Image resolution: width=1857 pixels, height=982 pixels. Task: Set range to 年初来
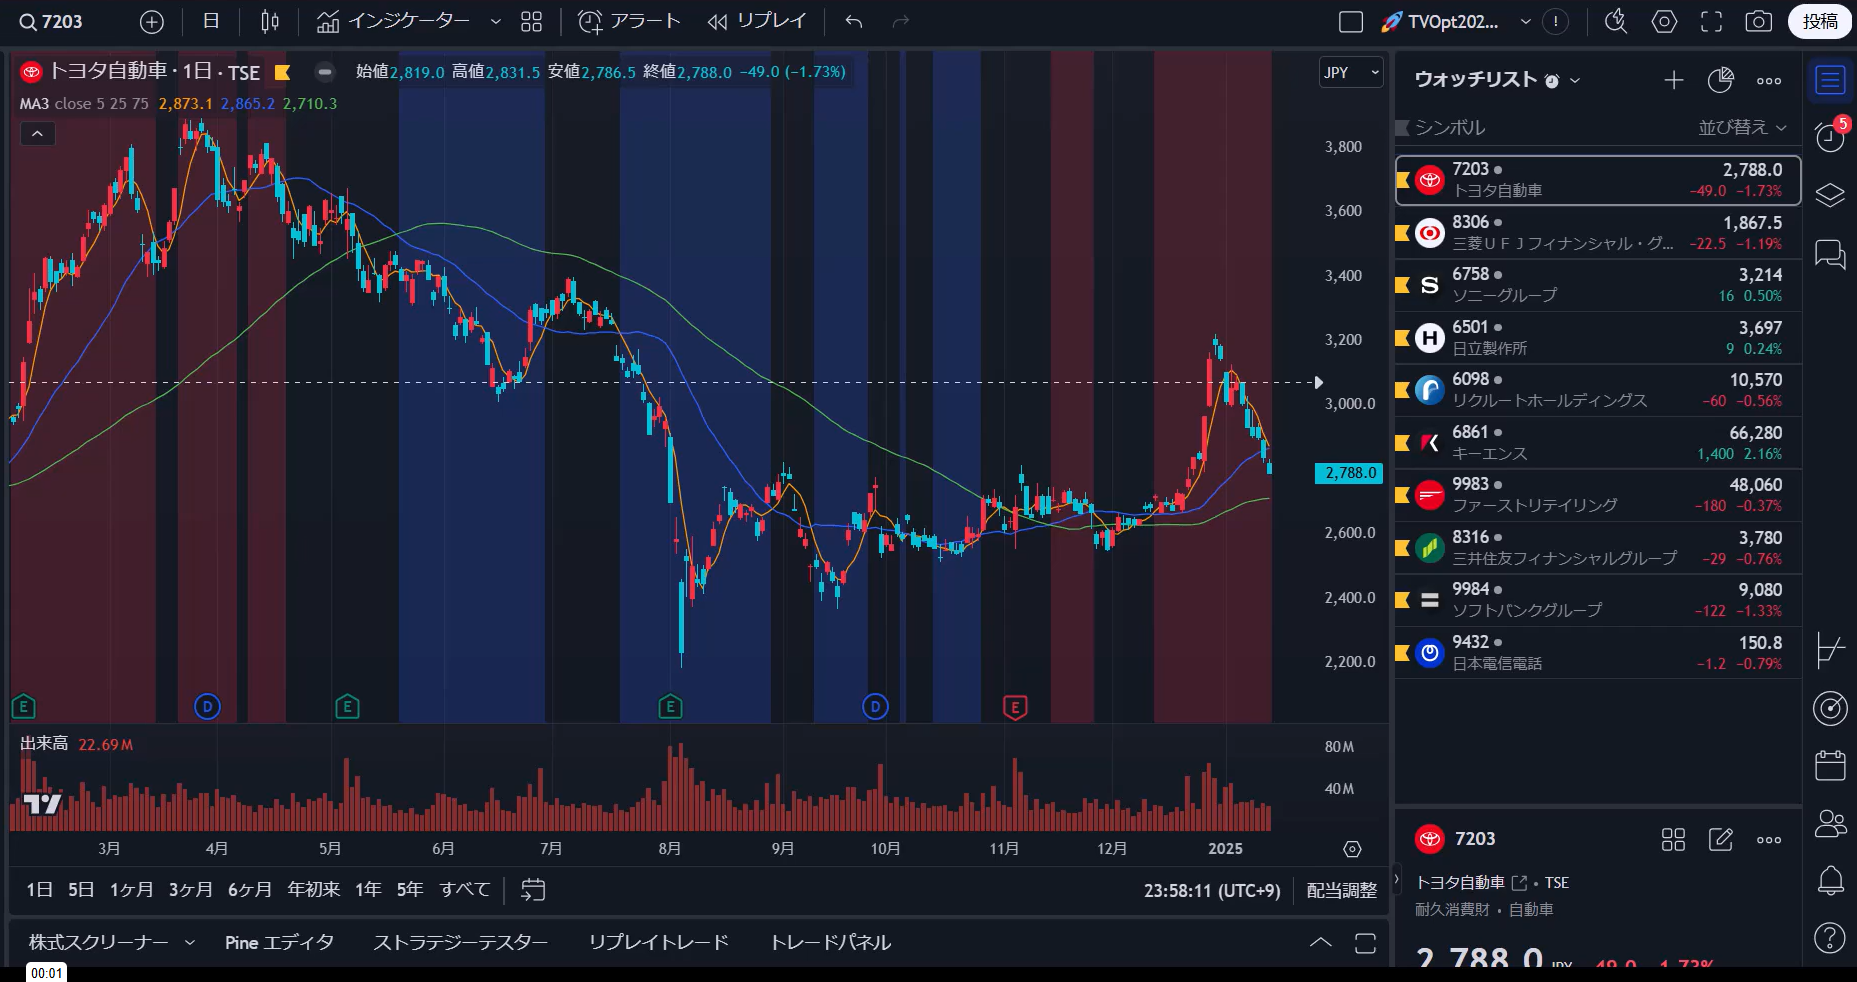pyautogui.click(x=314, y=890)
